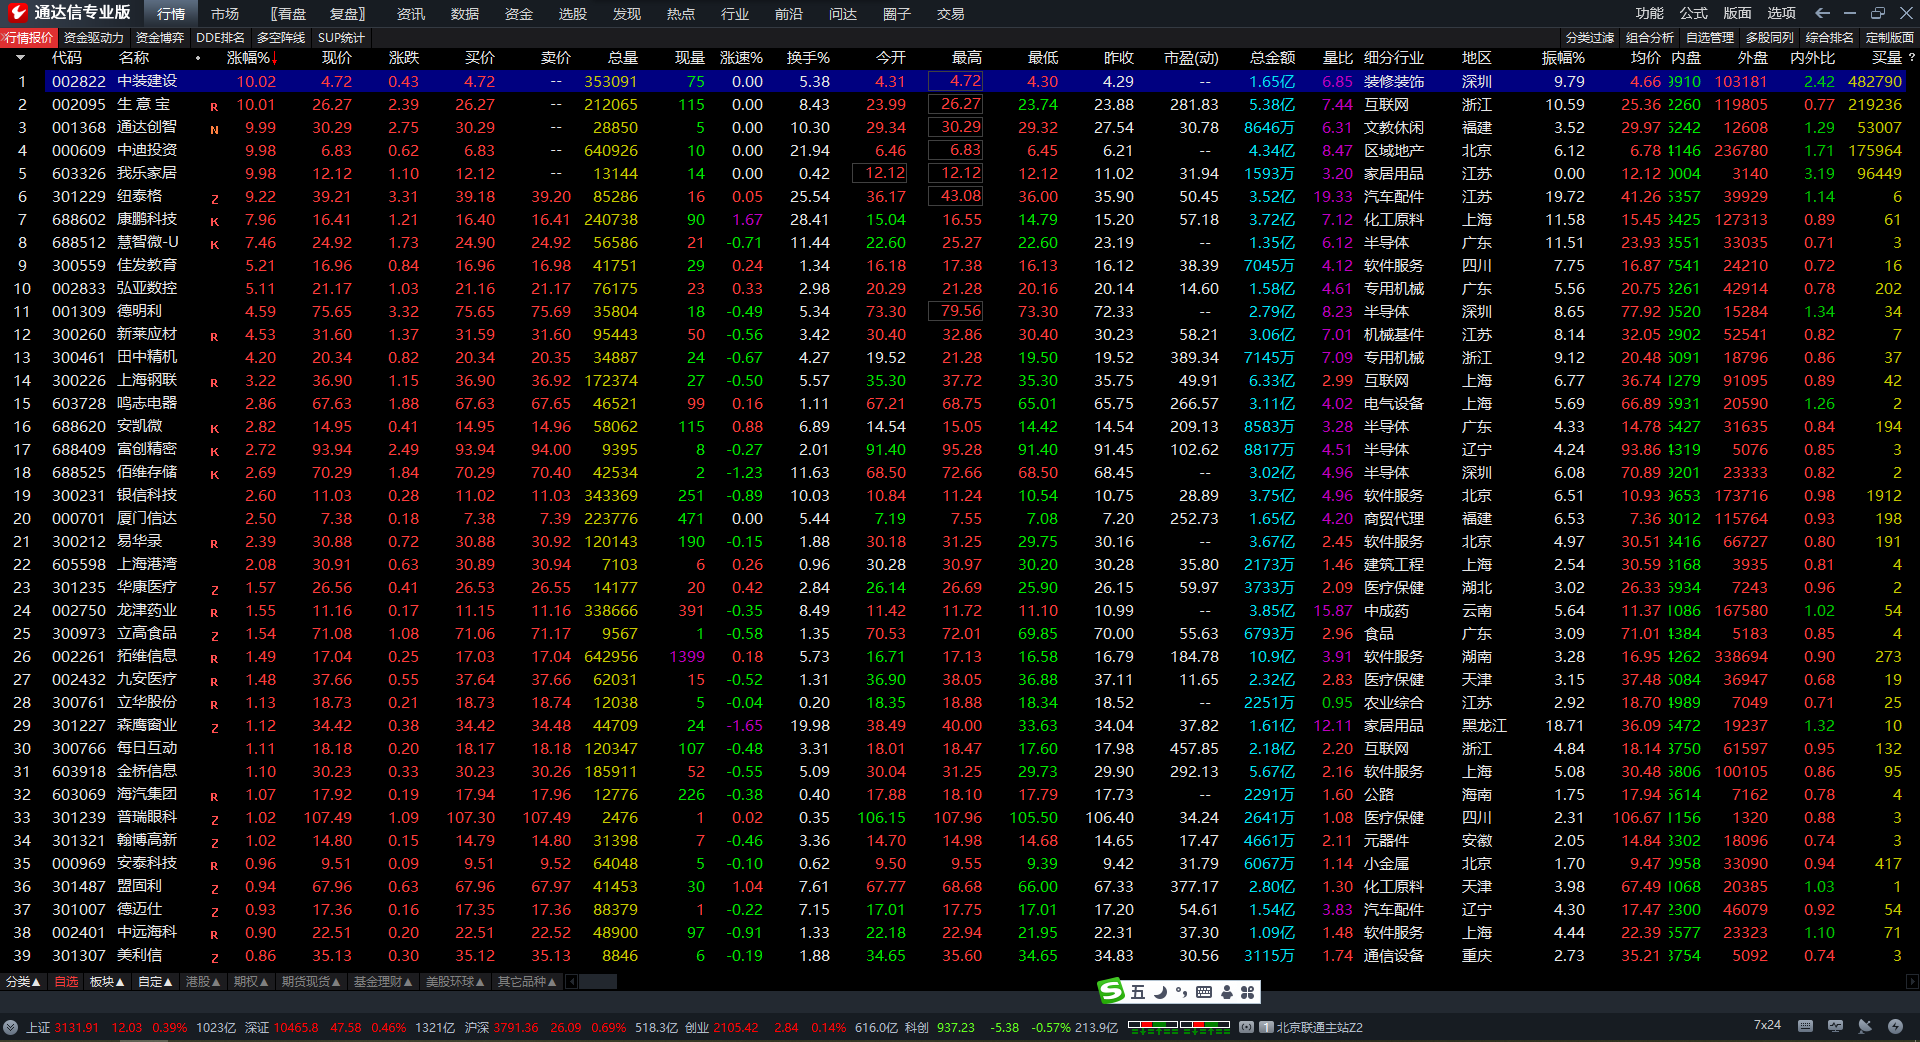Image resolution: width=1920 pixels, height=1042 pixels.
Task: Open the 资讯 menu
Action: (411, 14)
